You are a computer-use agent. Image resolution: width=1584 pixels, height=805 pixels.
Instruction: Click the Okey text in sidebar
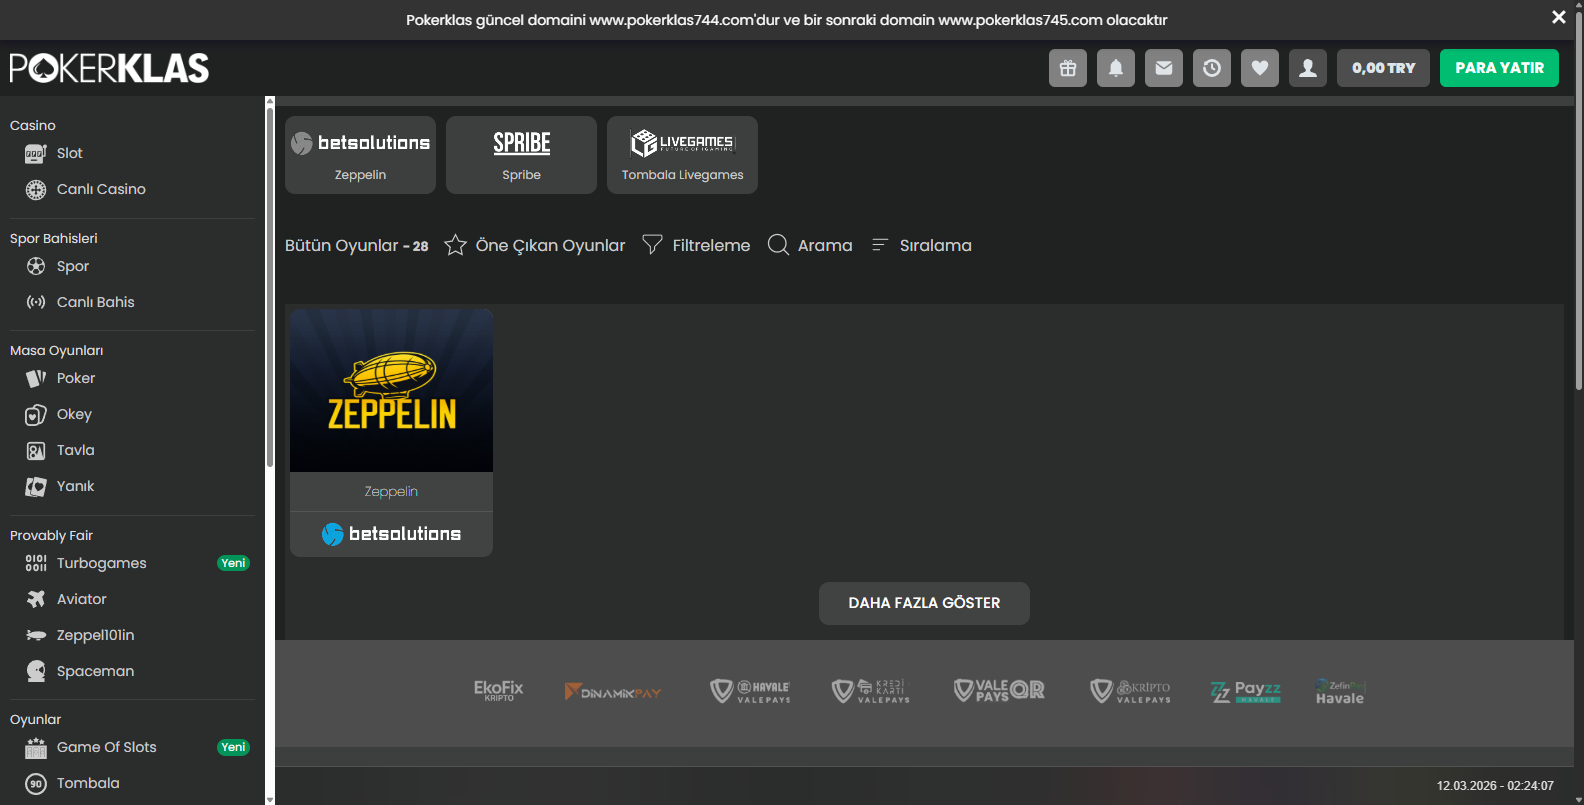pyautogui.click(x=74, y=414)
